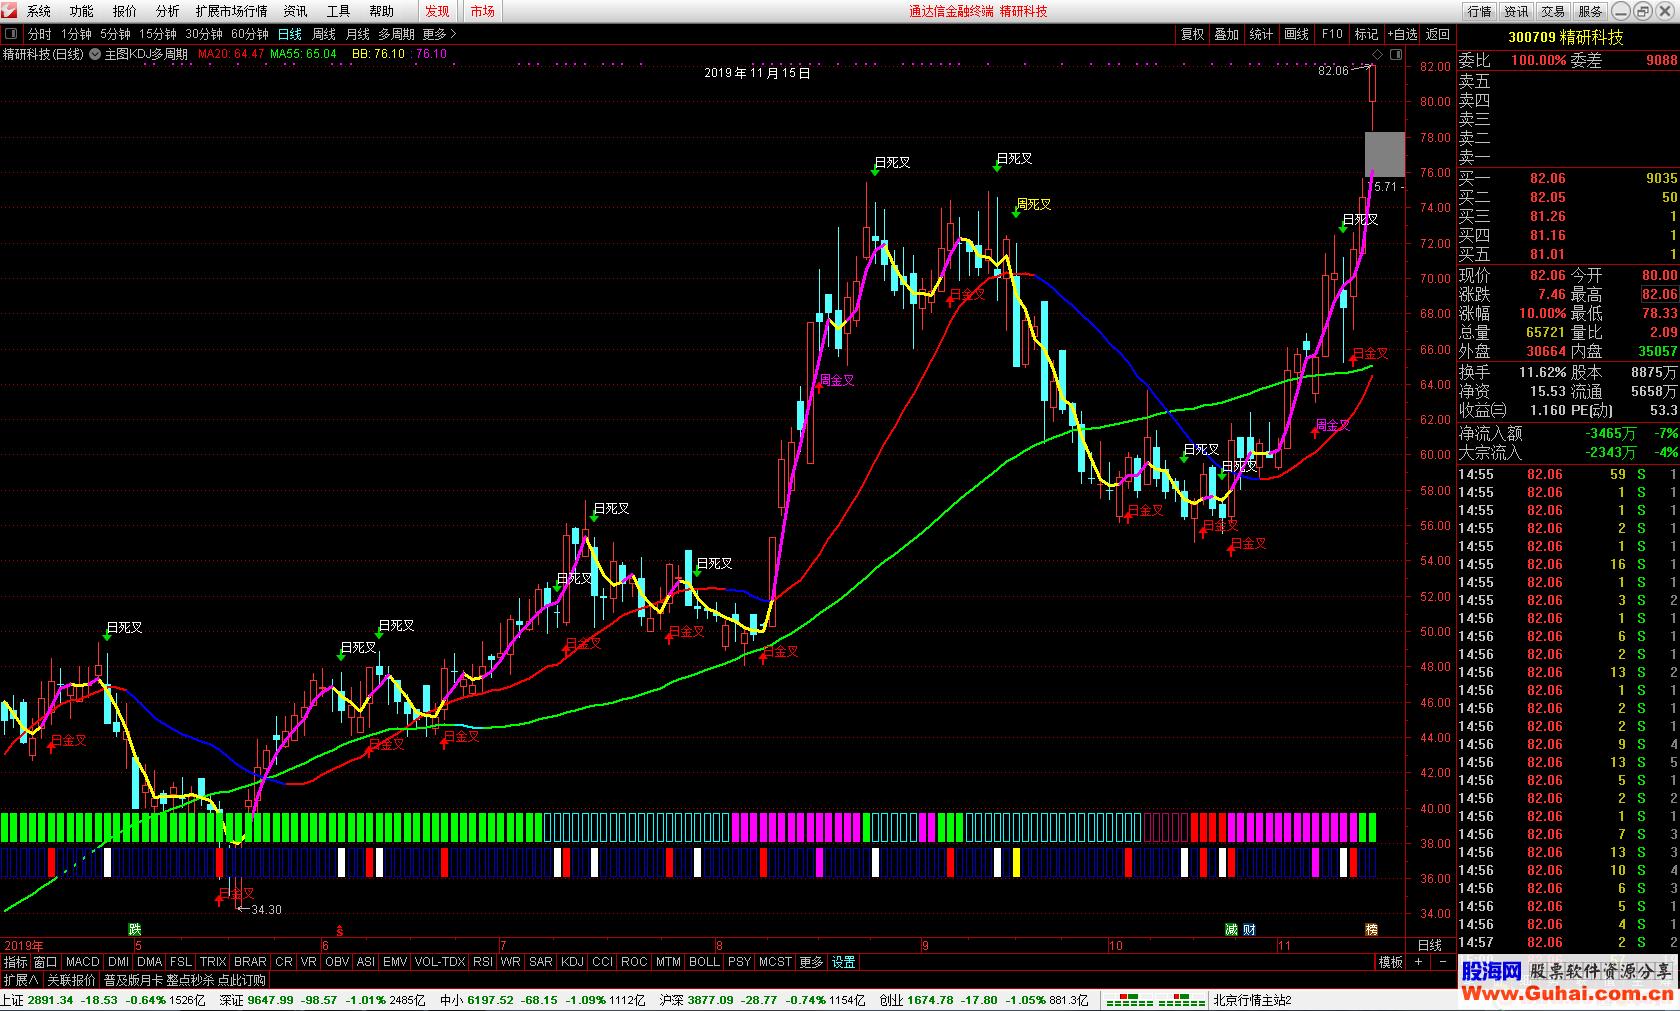1680x1011 pixels.
Task: Click the 统计 statistics button
Action: click(x=1262, y=34)
